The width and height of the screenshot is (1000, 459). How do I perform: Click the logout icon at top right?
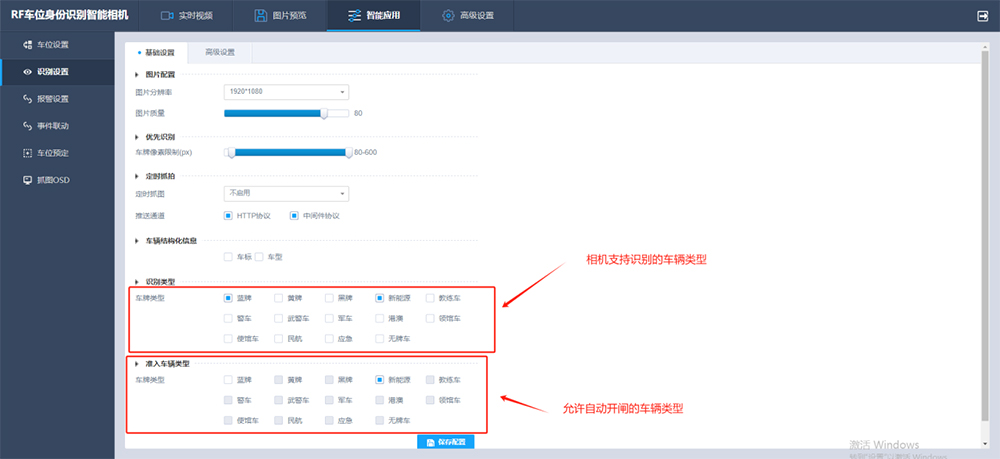click(x=982, y=16)
